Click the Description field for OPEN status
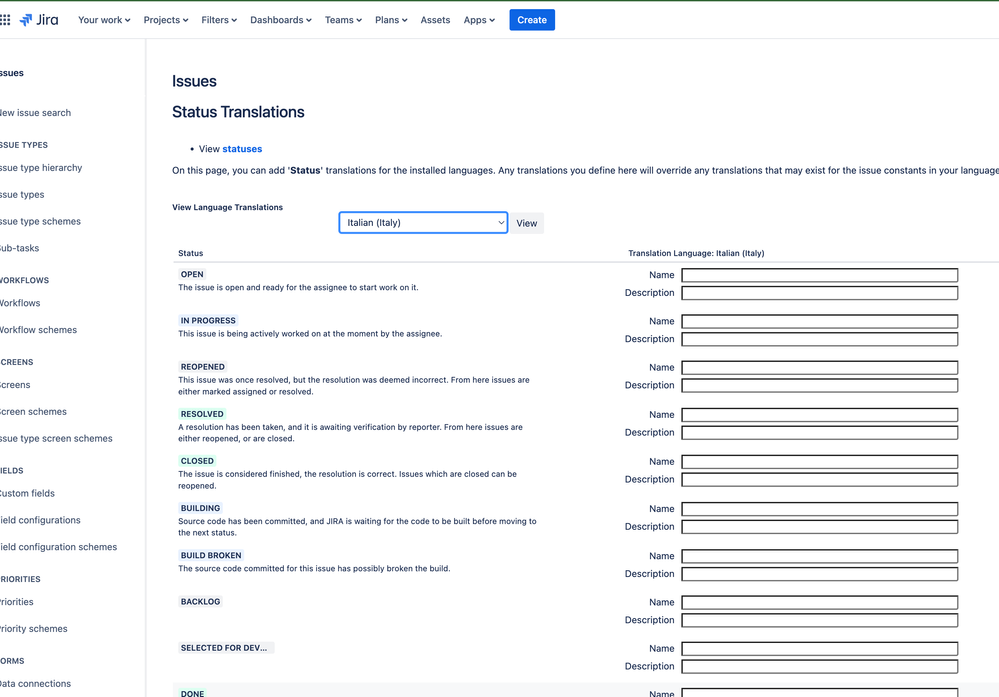This screenshot has height=697, width=999. click(819, 292)
